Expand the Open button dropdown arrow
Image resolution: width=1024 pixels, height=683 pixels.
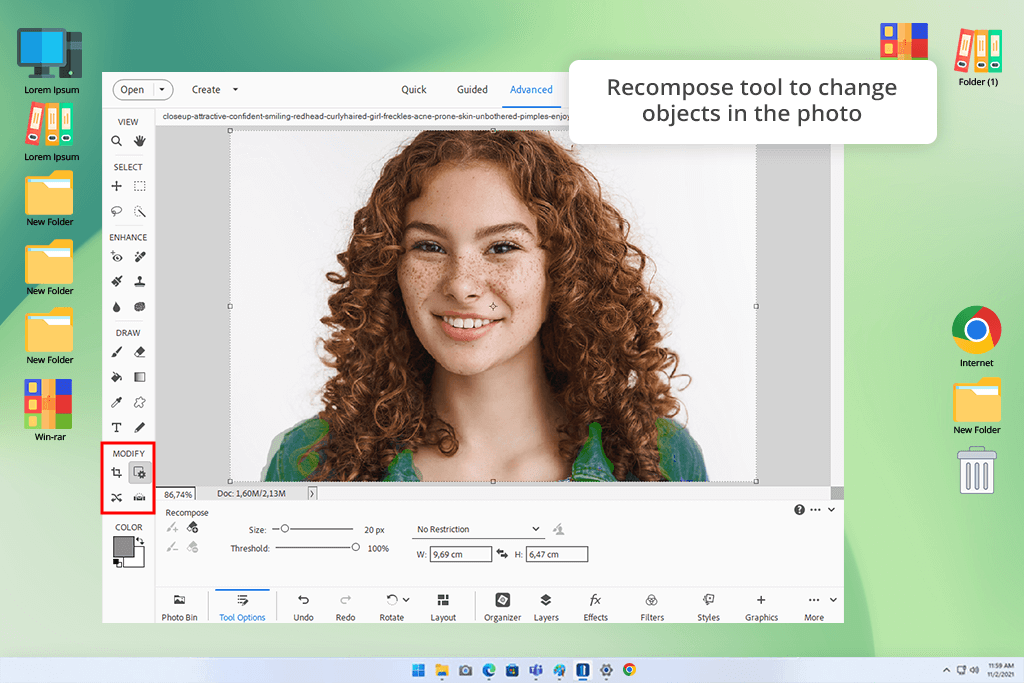click(161, 90)
